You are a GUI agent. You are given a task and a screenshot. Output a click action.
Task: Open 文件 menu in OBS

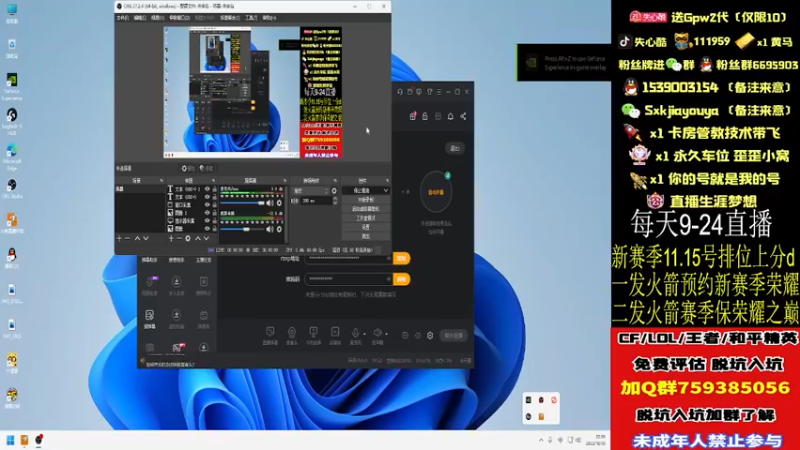pyautogui.click(x=122, y=18)
